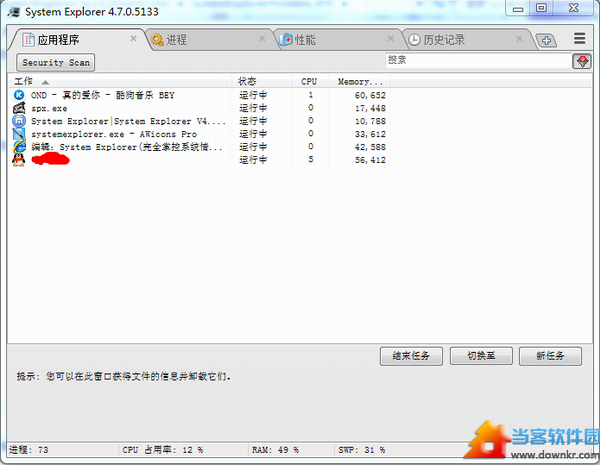Viewport: 600px width, 465px height.
Task: Click the 搜索 search field
Action: pos(478,60)
